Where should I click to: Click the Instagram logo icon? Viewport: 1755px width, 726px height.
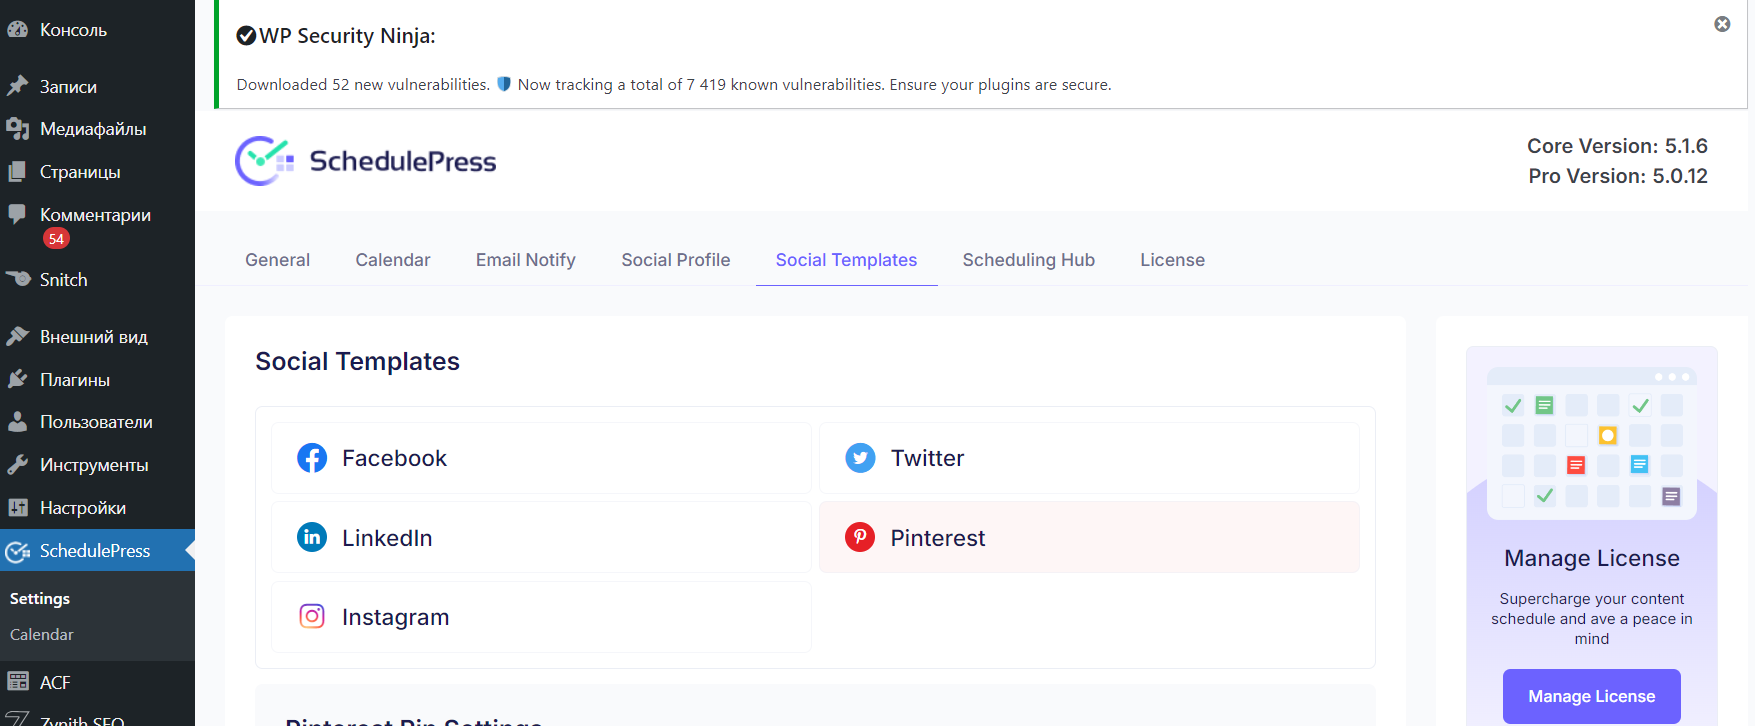pos(312,616)
